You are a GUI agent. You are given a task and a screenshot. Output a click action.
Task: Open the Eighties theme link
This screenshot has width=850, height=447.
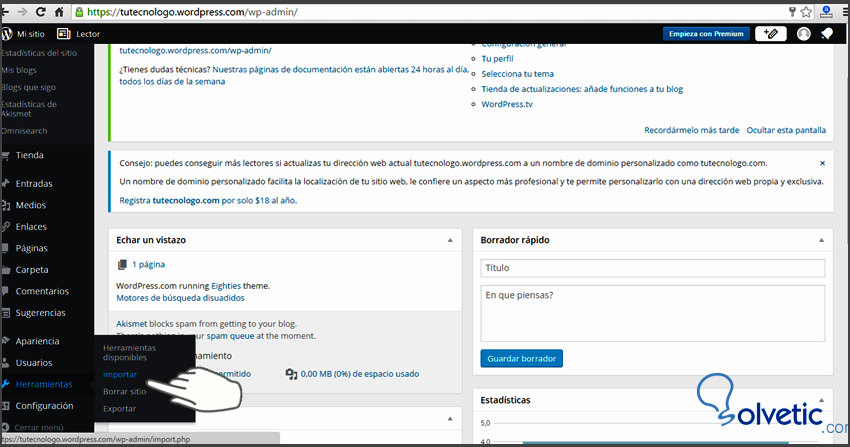click(226, 286)
